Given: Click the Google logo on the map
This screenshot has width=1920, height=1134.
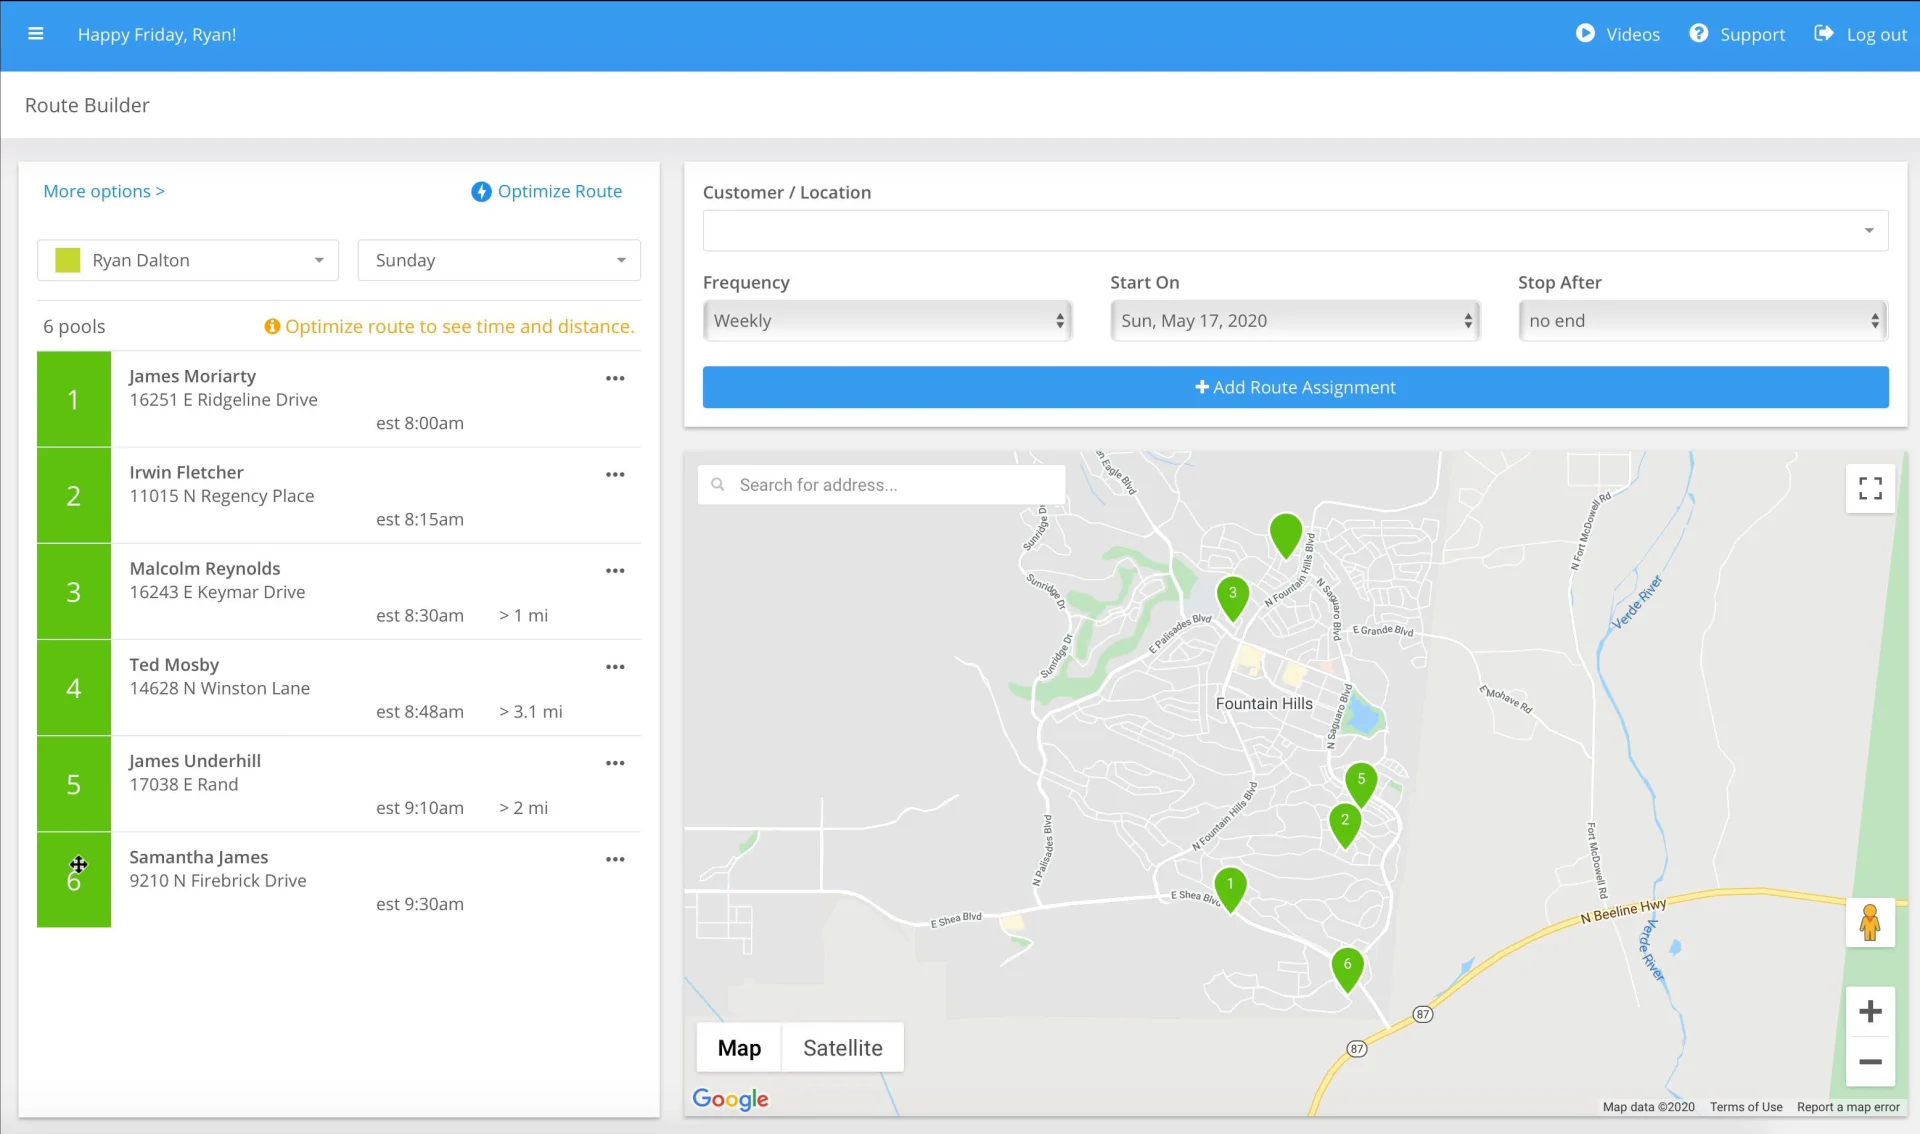Looking at the screenshot, I should point(730,1098).
